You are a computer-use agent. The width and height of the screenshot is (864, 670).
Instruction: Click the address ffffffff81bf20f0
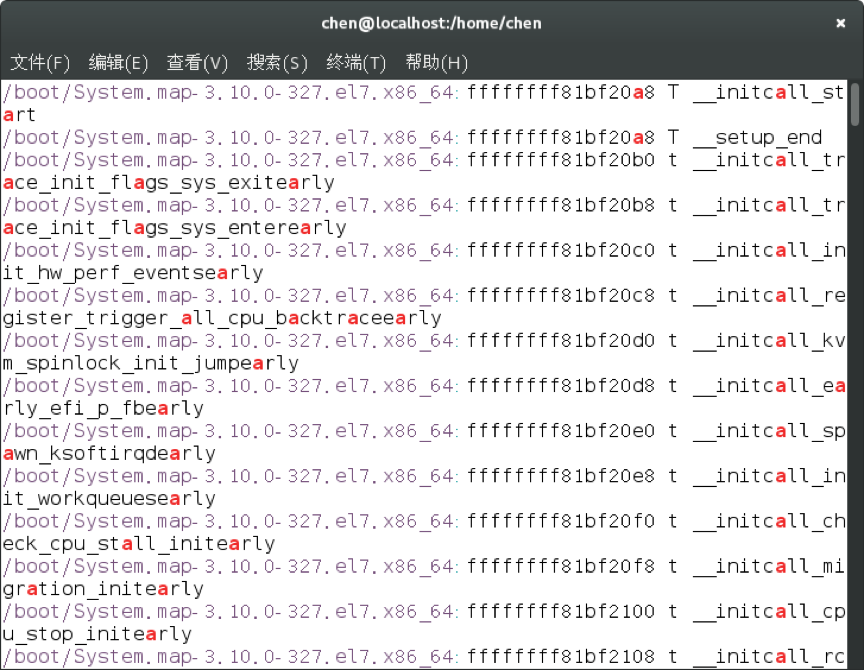tap(561, 521)
